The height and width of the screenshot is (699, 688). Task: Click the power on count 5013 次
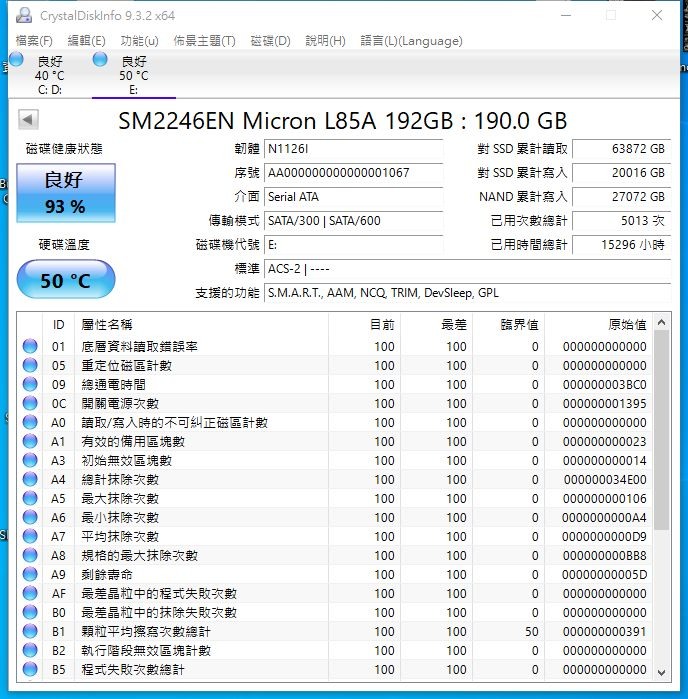point(622,221)
